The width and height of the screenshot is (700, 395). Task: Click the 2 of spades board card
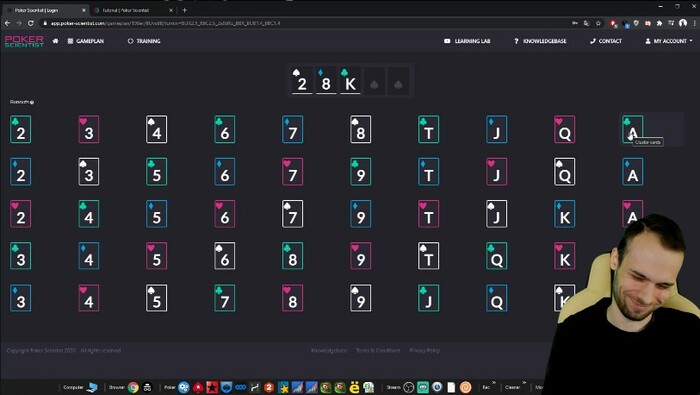pyautogui.click(x=302, y=81)
